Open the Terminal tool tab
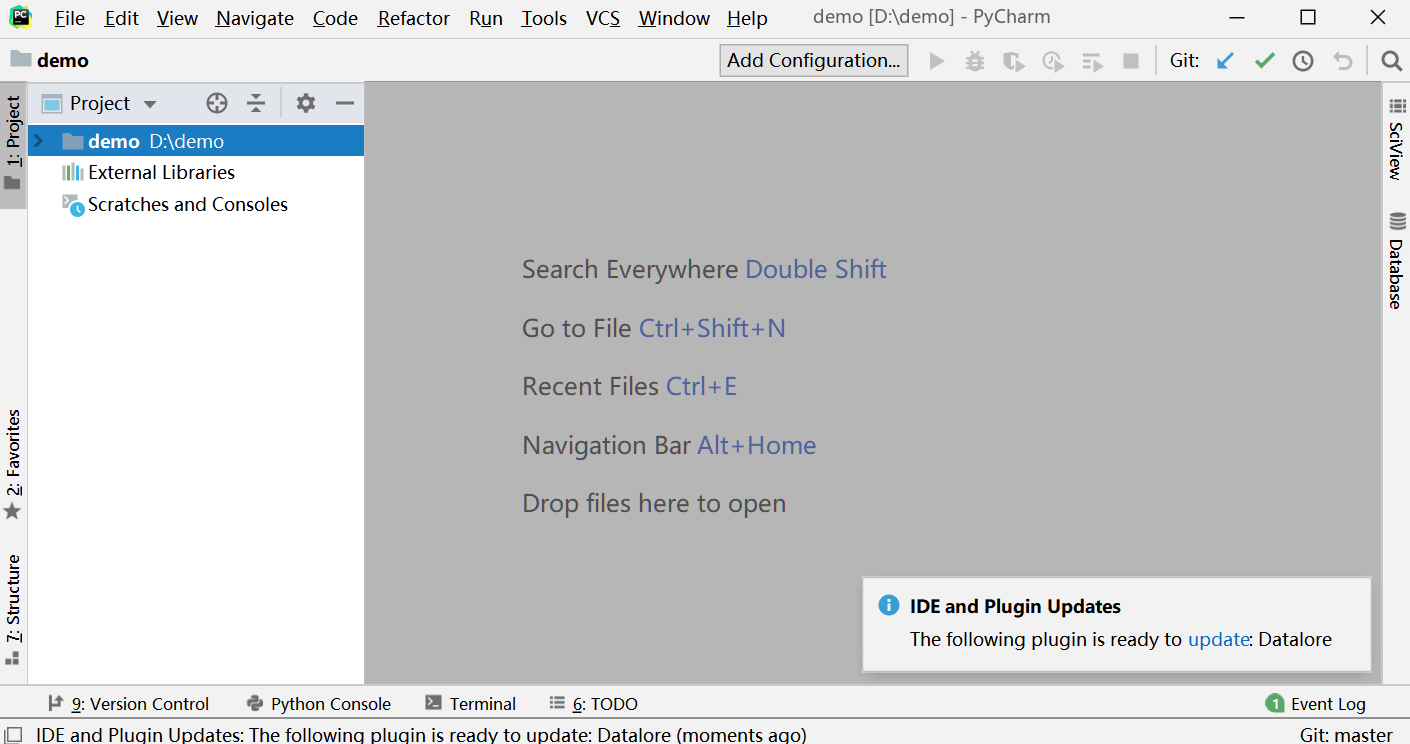 pos(471,704)
